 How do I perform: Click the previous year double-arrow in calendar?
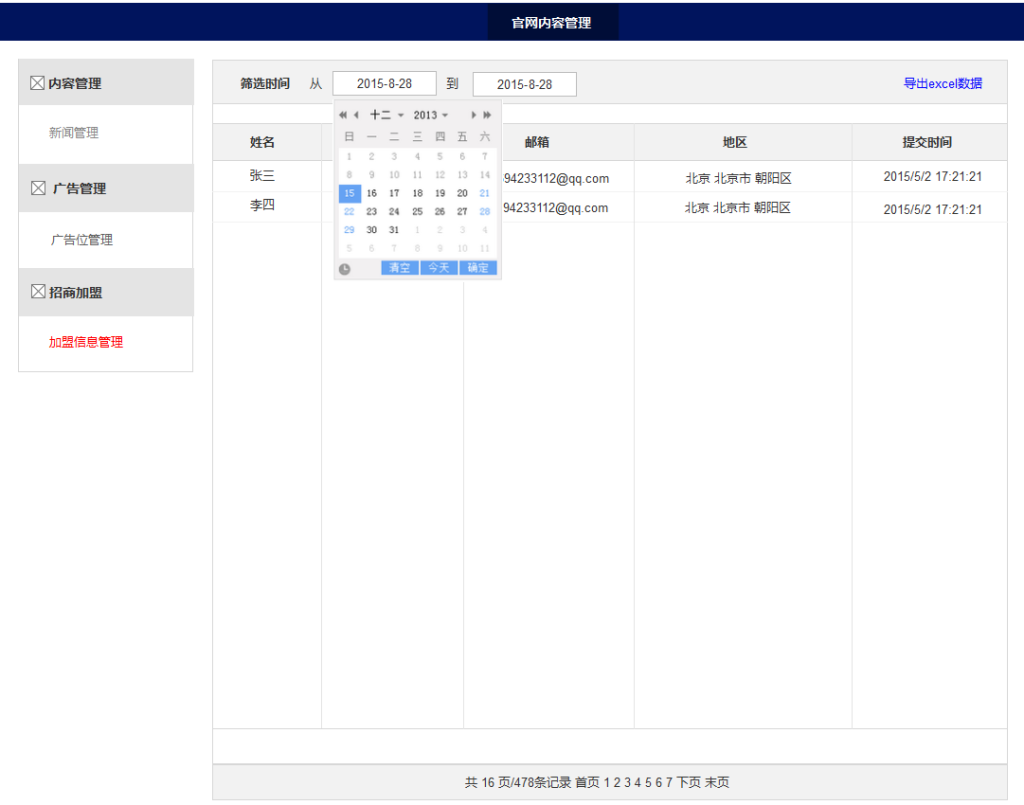tap(343, 115)
